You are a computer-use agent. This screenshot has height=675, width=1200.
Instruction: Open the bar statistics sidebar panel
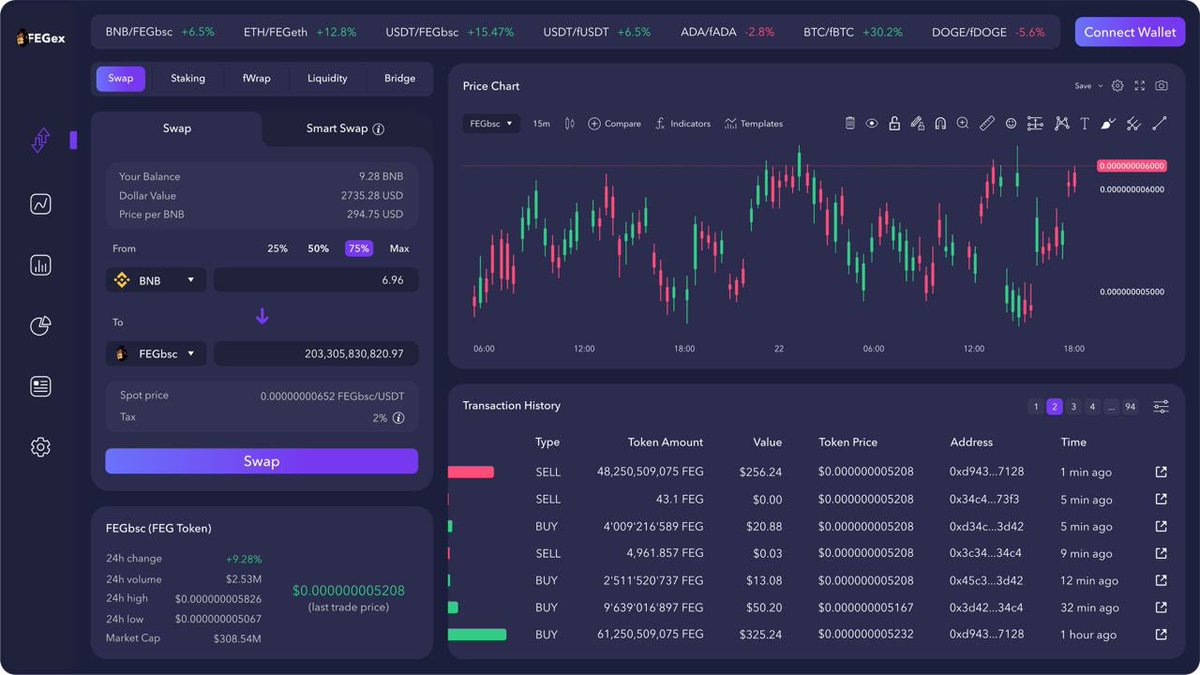pyautogui.click(x=40, y=264)
